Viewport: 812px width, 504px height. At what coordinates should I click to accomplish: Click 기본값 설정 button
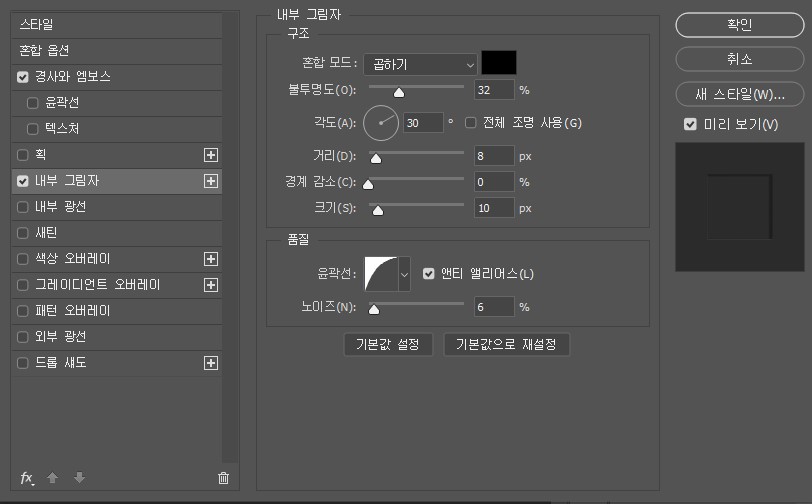(388, 344)
